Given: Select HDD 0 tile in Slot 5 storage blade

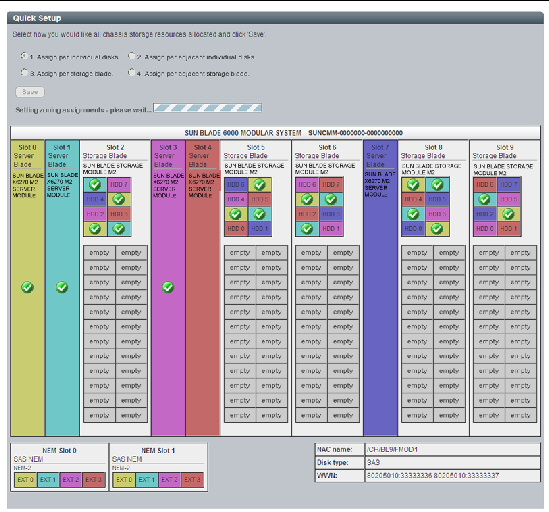Looking at the screenshot, I should click(236, 229).
